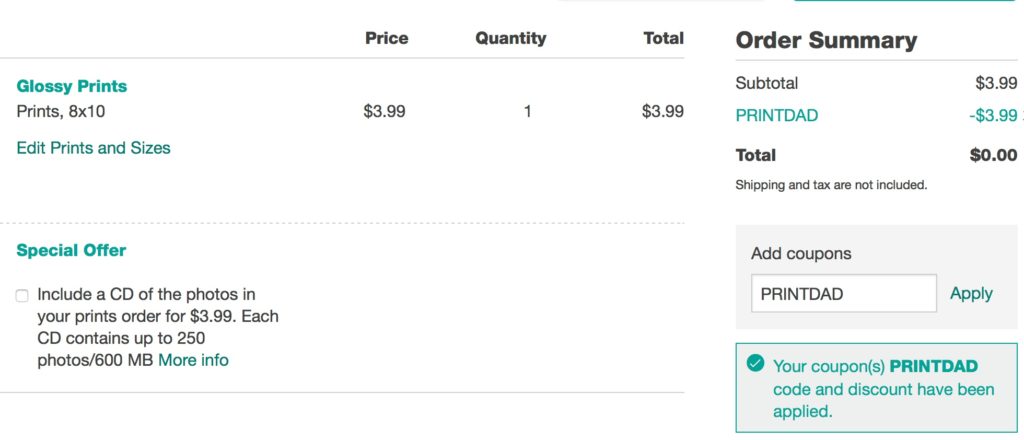Click Apply next to coupon field
This screenshot has height=440, width=1024.
point(971,294)
